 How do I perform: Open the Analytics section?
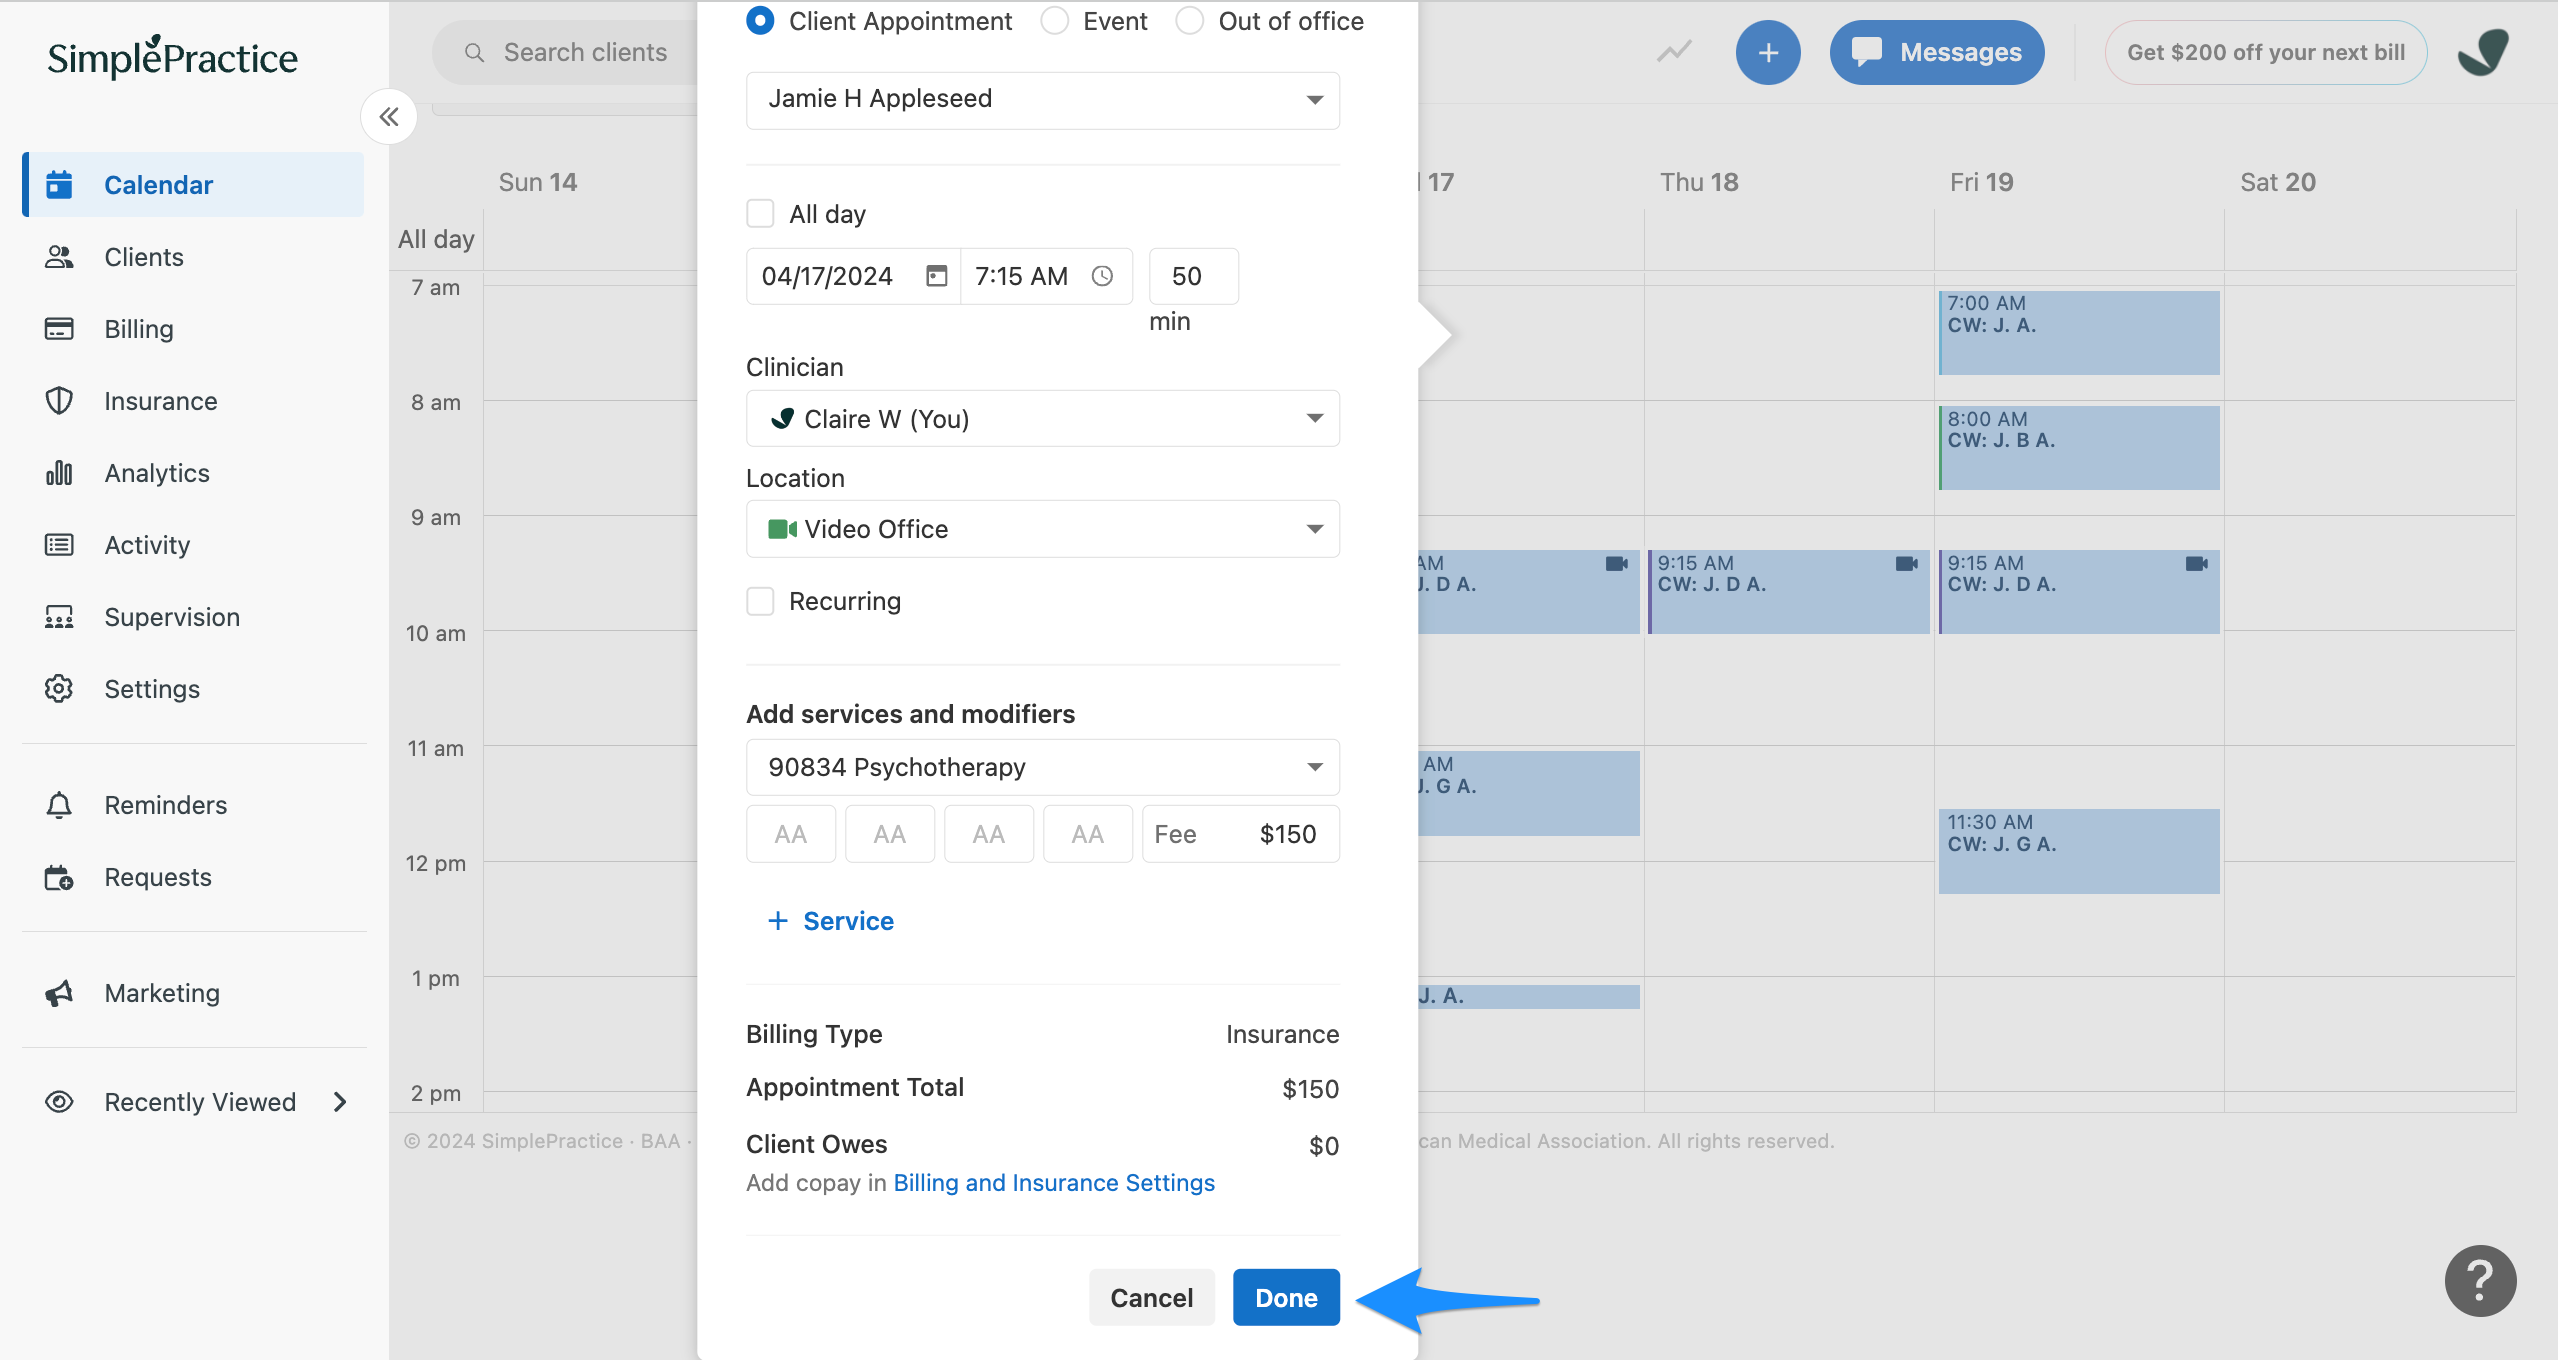[156, 473]
